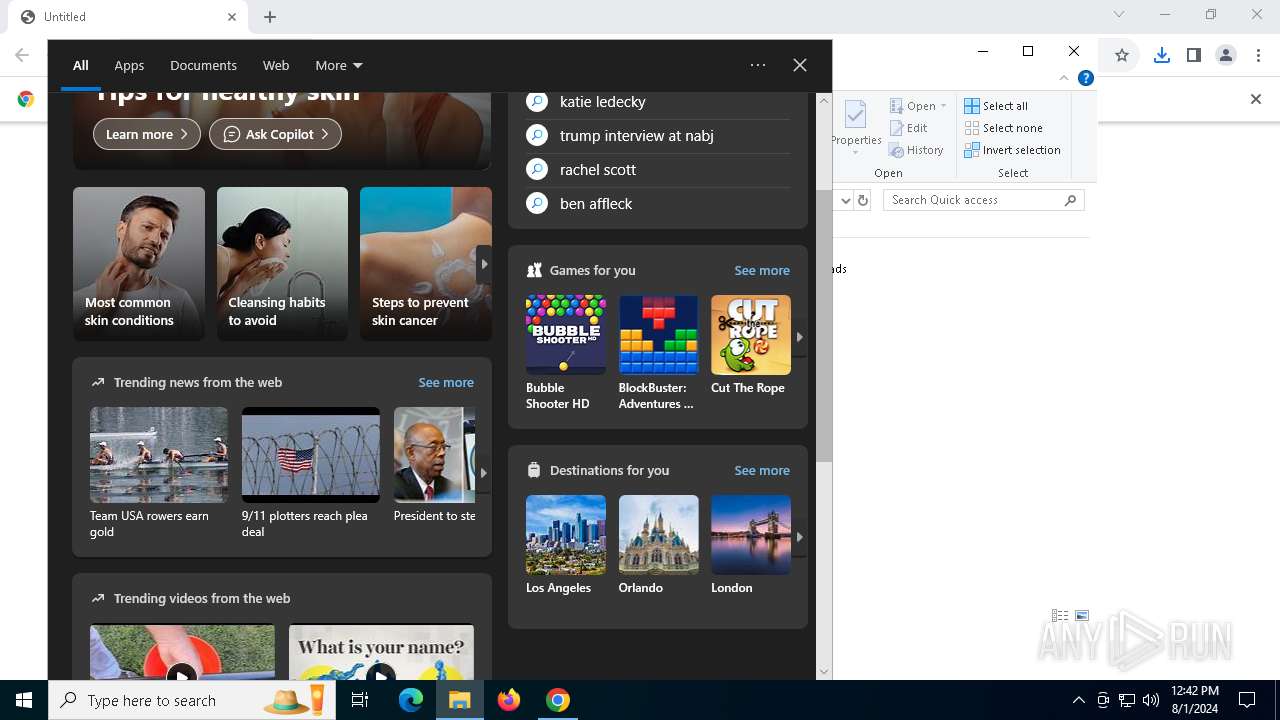Open the Bubble Shooter HD game icon
The image size is (1280, 720).
566,334
